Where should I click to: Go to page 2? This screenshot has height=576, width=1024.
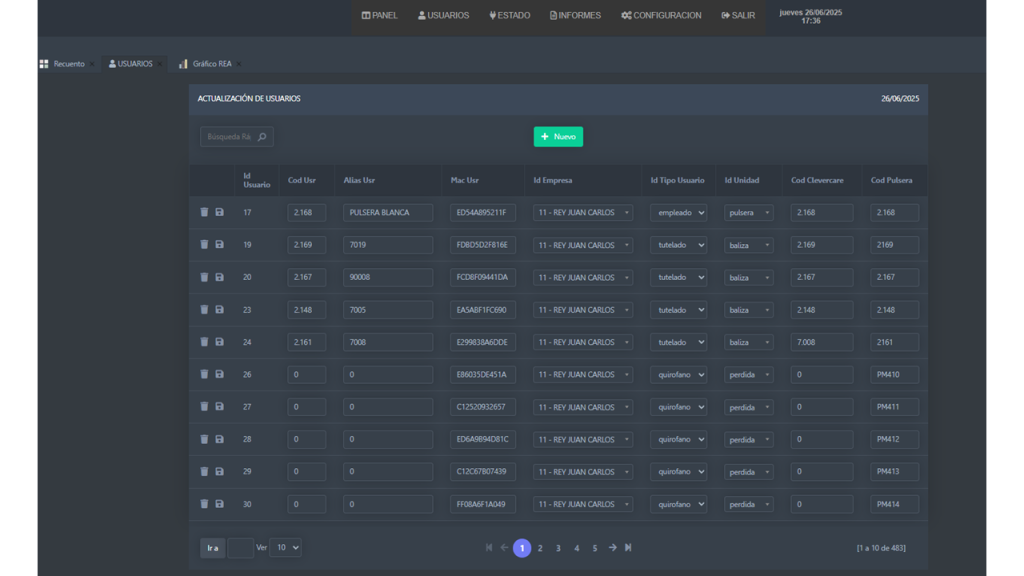click(540, 548)
